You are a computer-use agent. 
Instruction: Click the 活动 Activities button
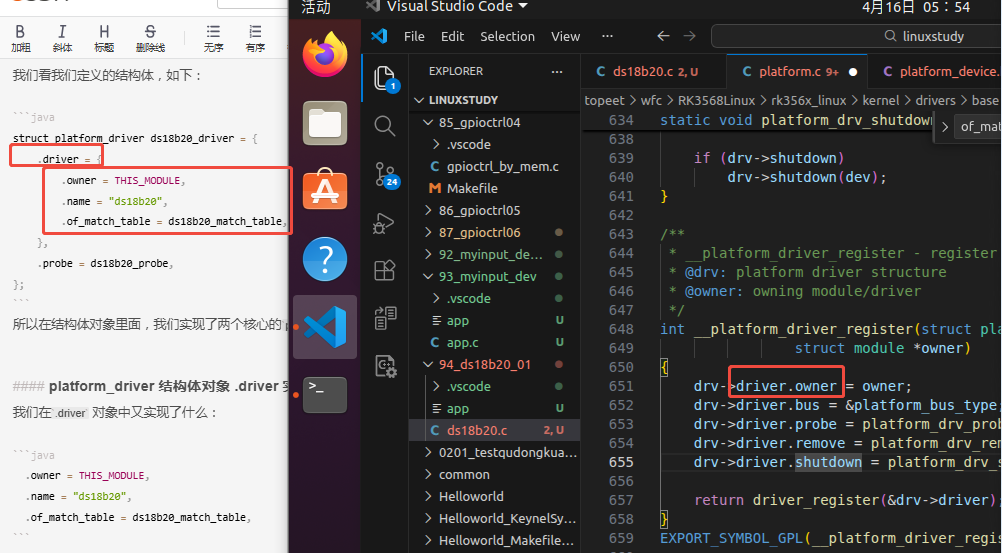tap(316, 7)
